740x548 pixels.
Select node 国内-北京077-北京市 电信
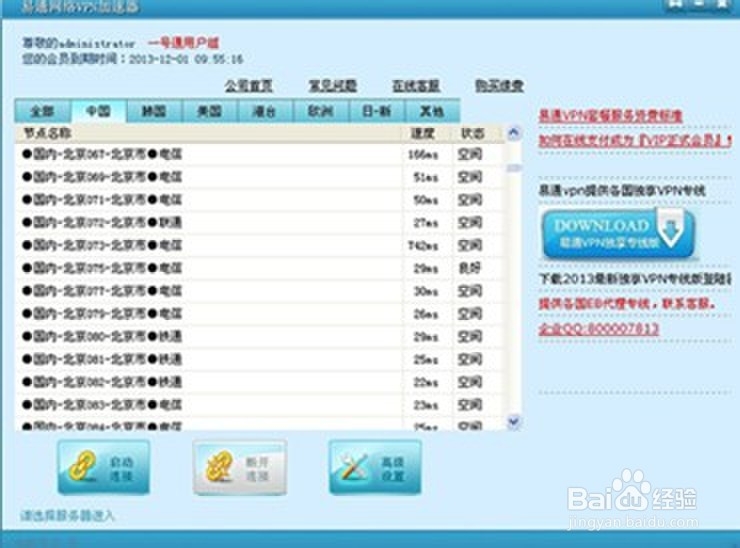coord(261,291)
